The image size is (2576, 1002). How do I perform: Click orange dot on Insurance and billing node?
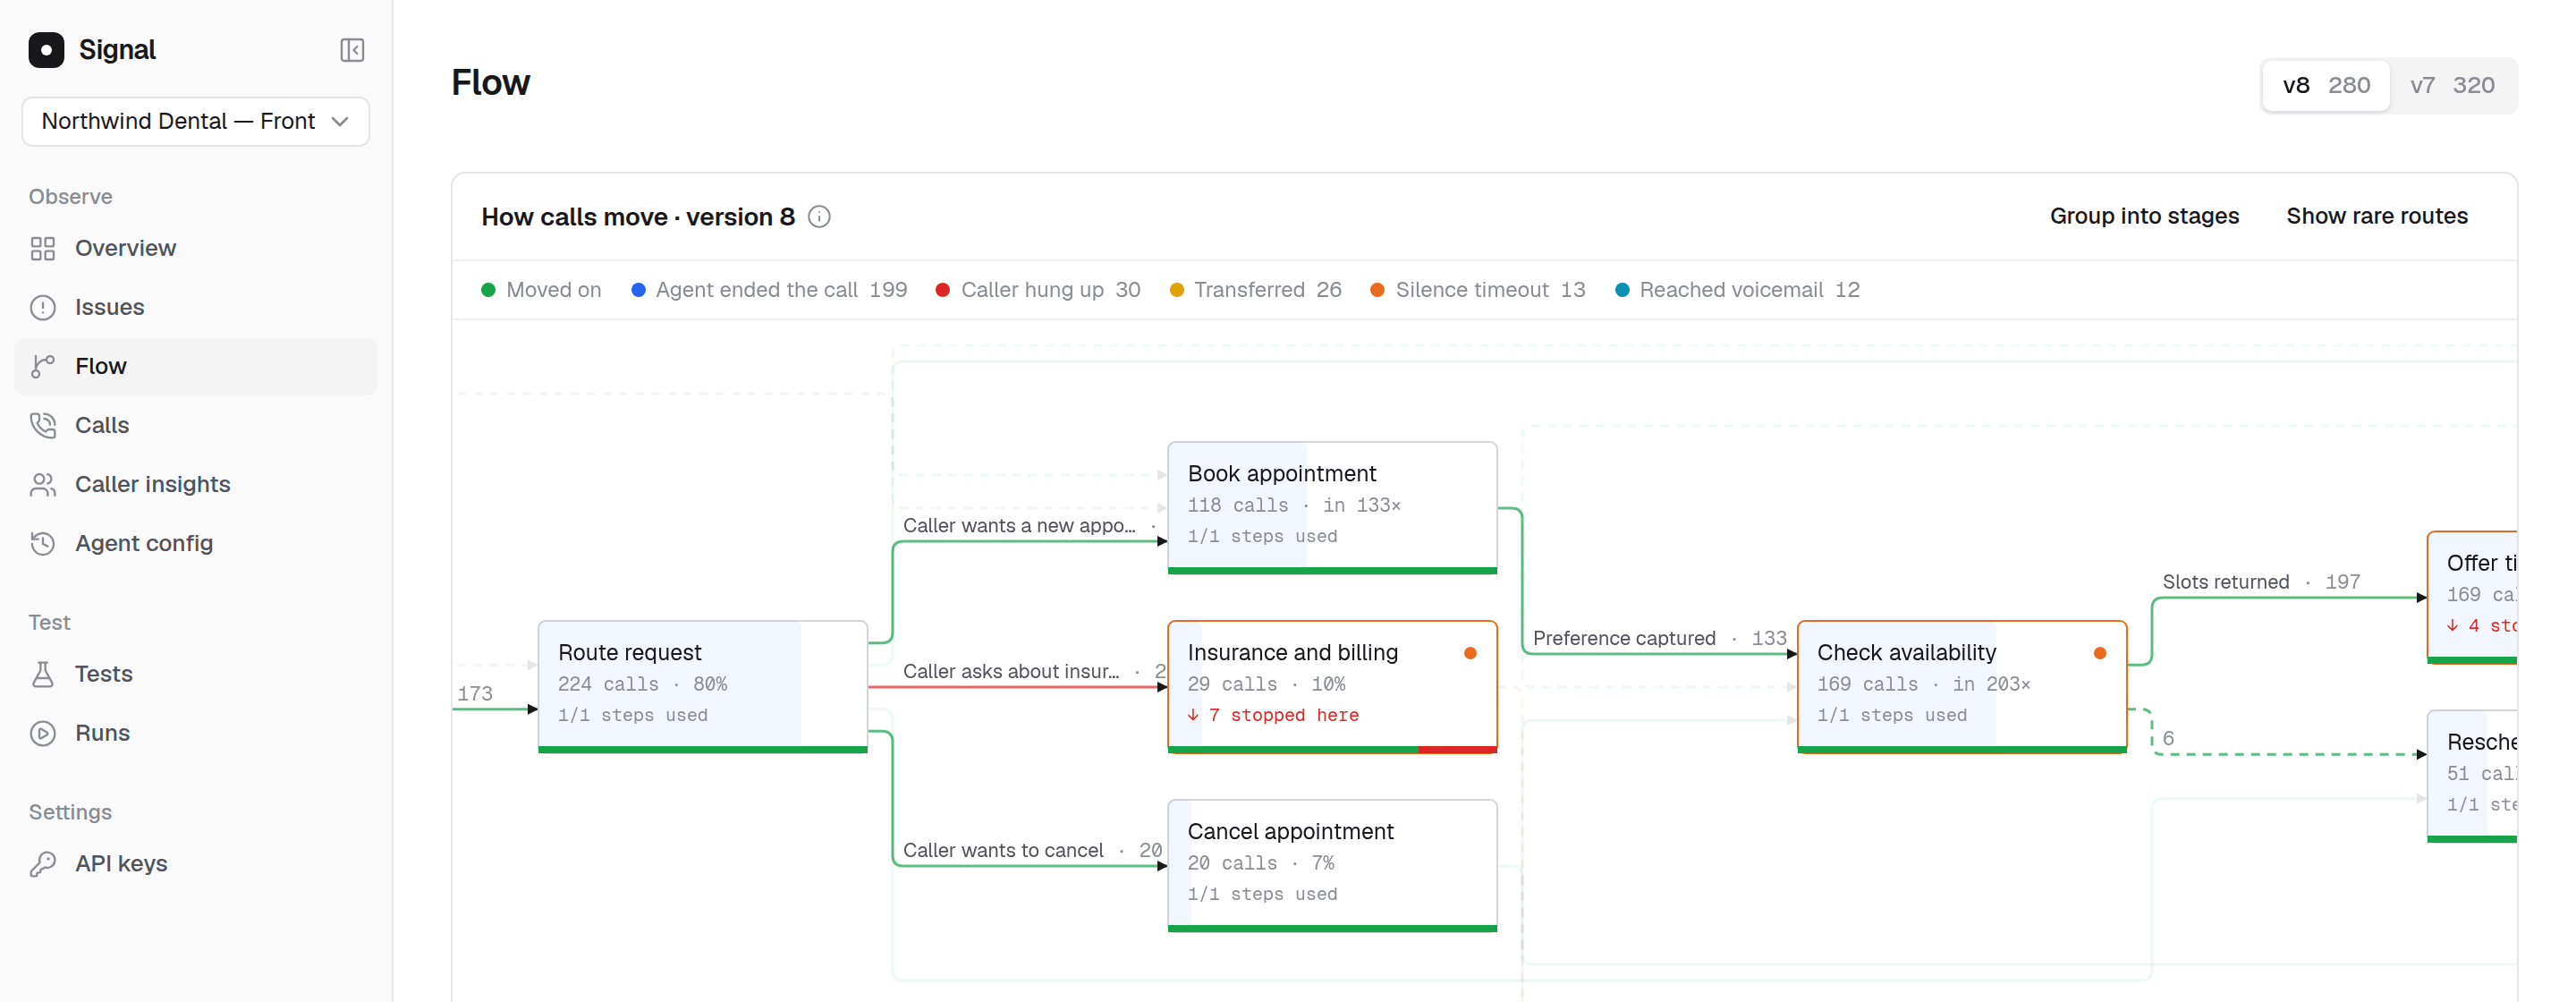point(1470,653)
